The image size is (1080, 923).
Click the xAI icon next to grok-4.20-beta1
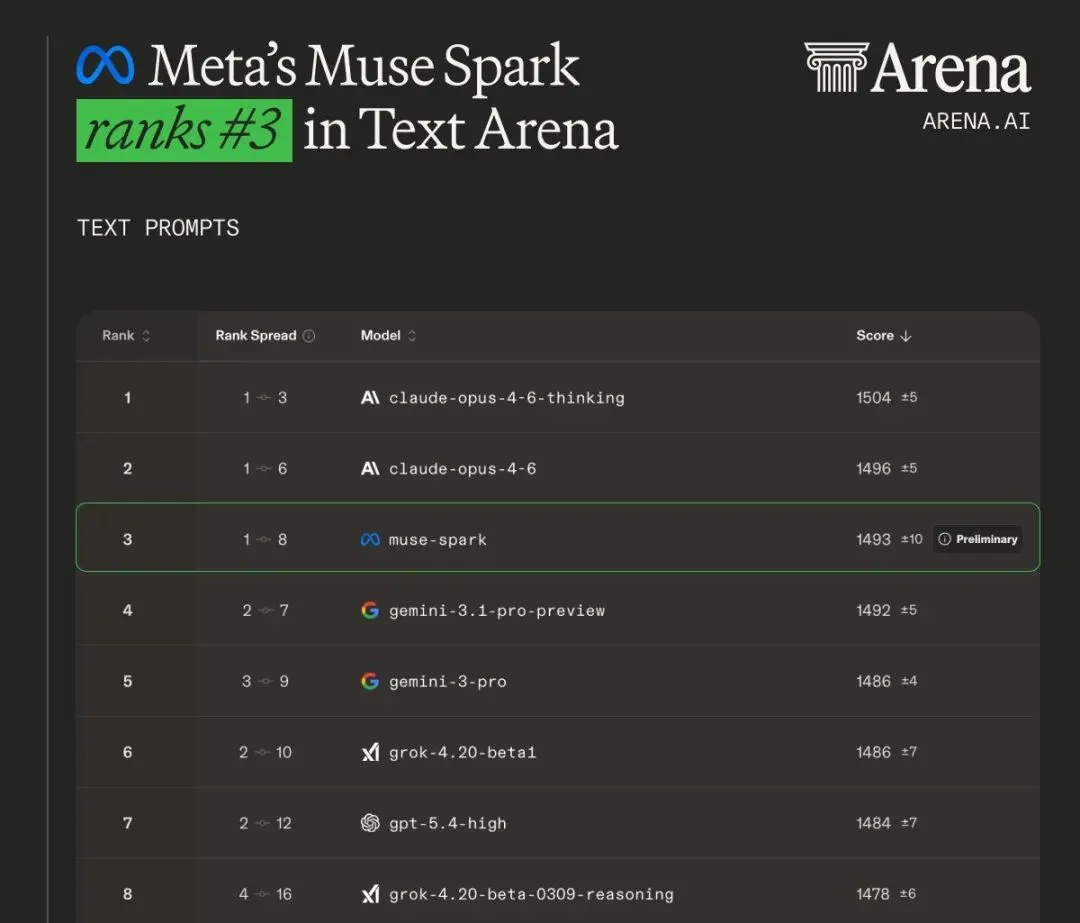pyautogui.click(x=370, y=753)
